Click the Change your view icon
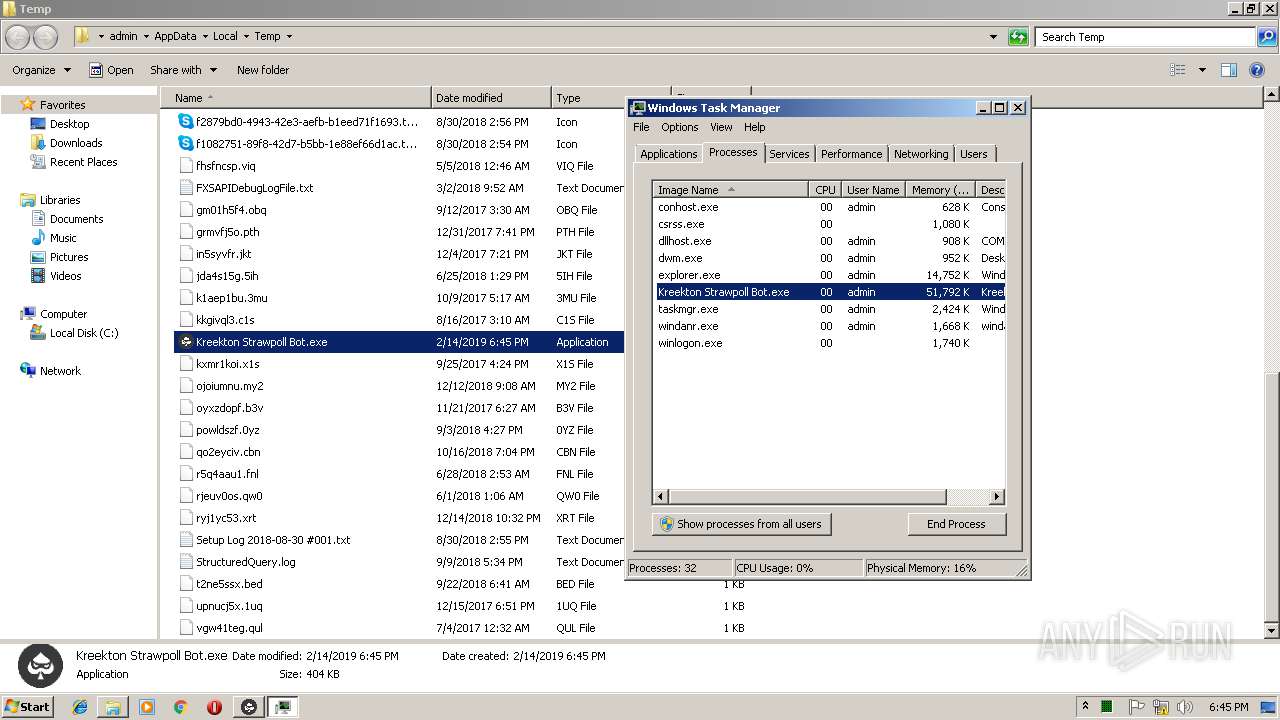The width and height of the screenshot is (1280, 720). pos(1178,70)
